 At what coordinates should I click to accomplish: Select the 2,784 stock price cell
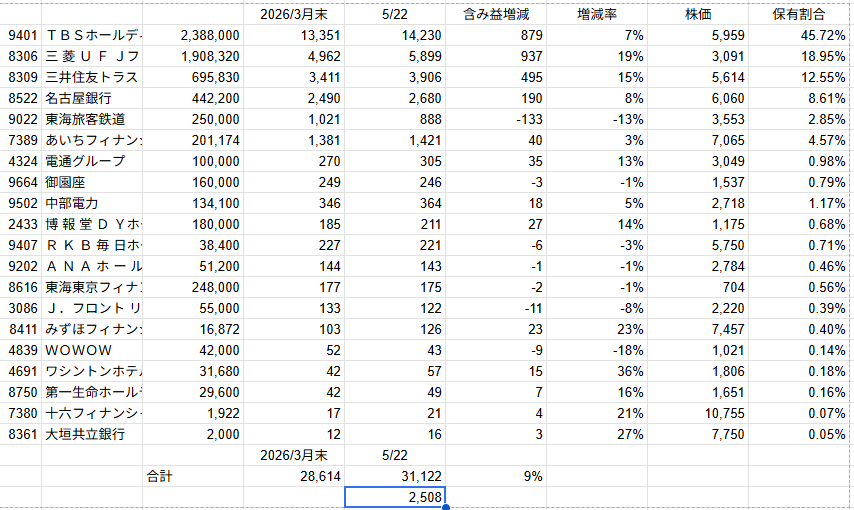click(x=698, y=266)
